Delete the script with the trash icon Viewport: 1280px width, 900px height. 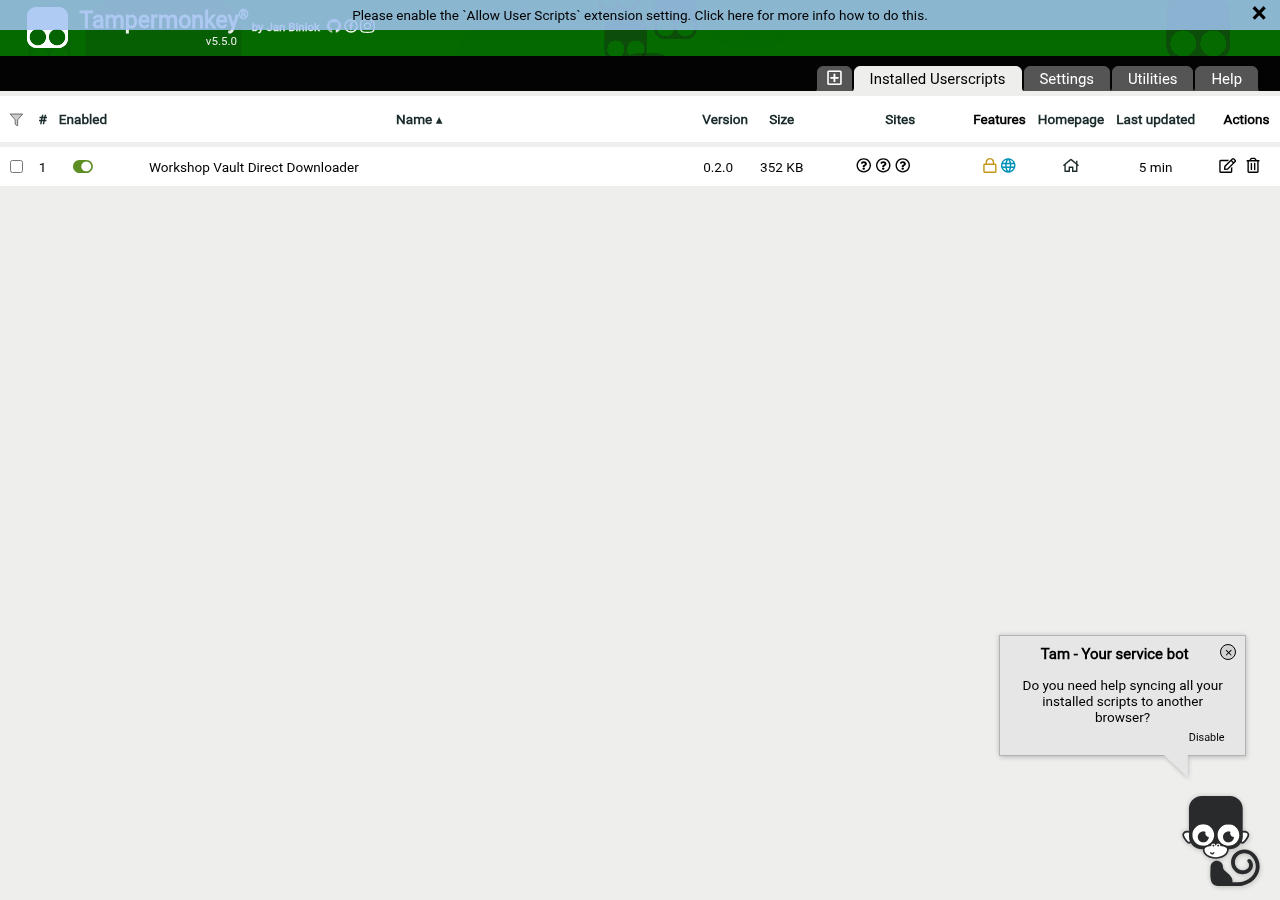point(1253,166)
